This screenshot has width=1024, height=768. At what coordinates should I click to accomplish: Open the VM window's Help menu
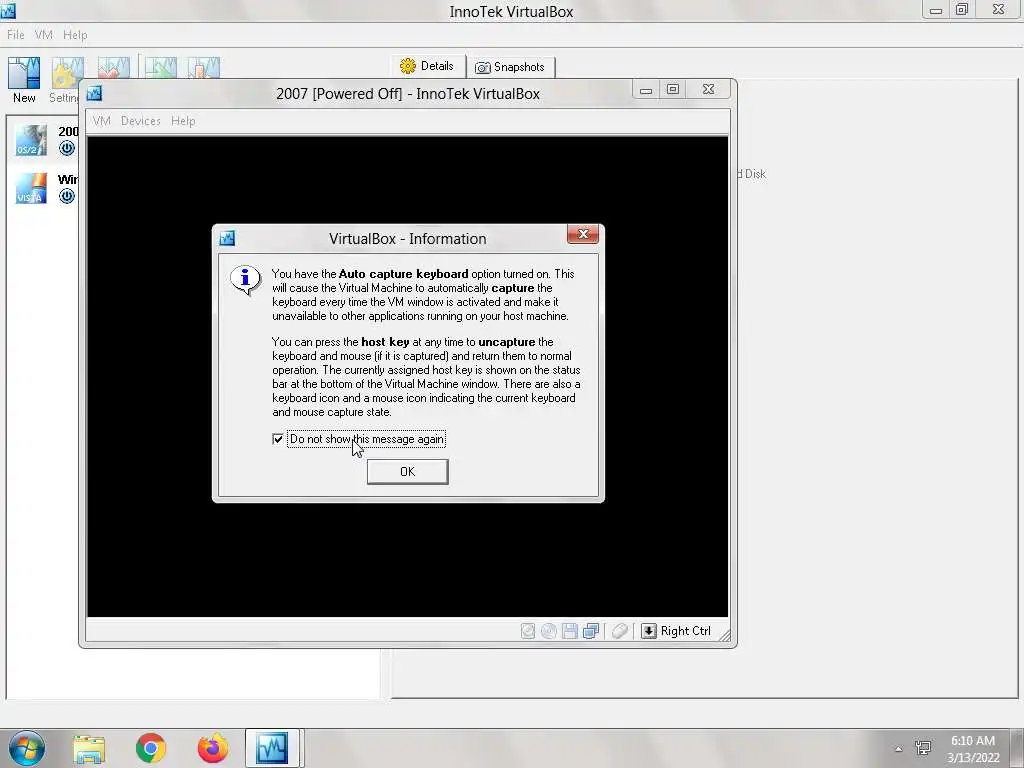point(183,121)
